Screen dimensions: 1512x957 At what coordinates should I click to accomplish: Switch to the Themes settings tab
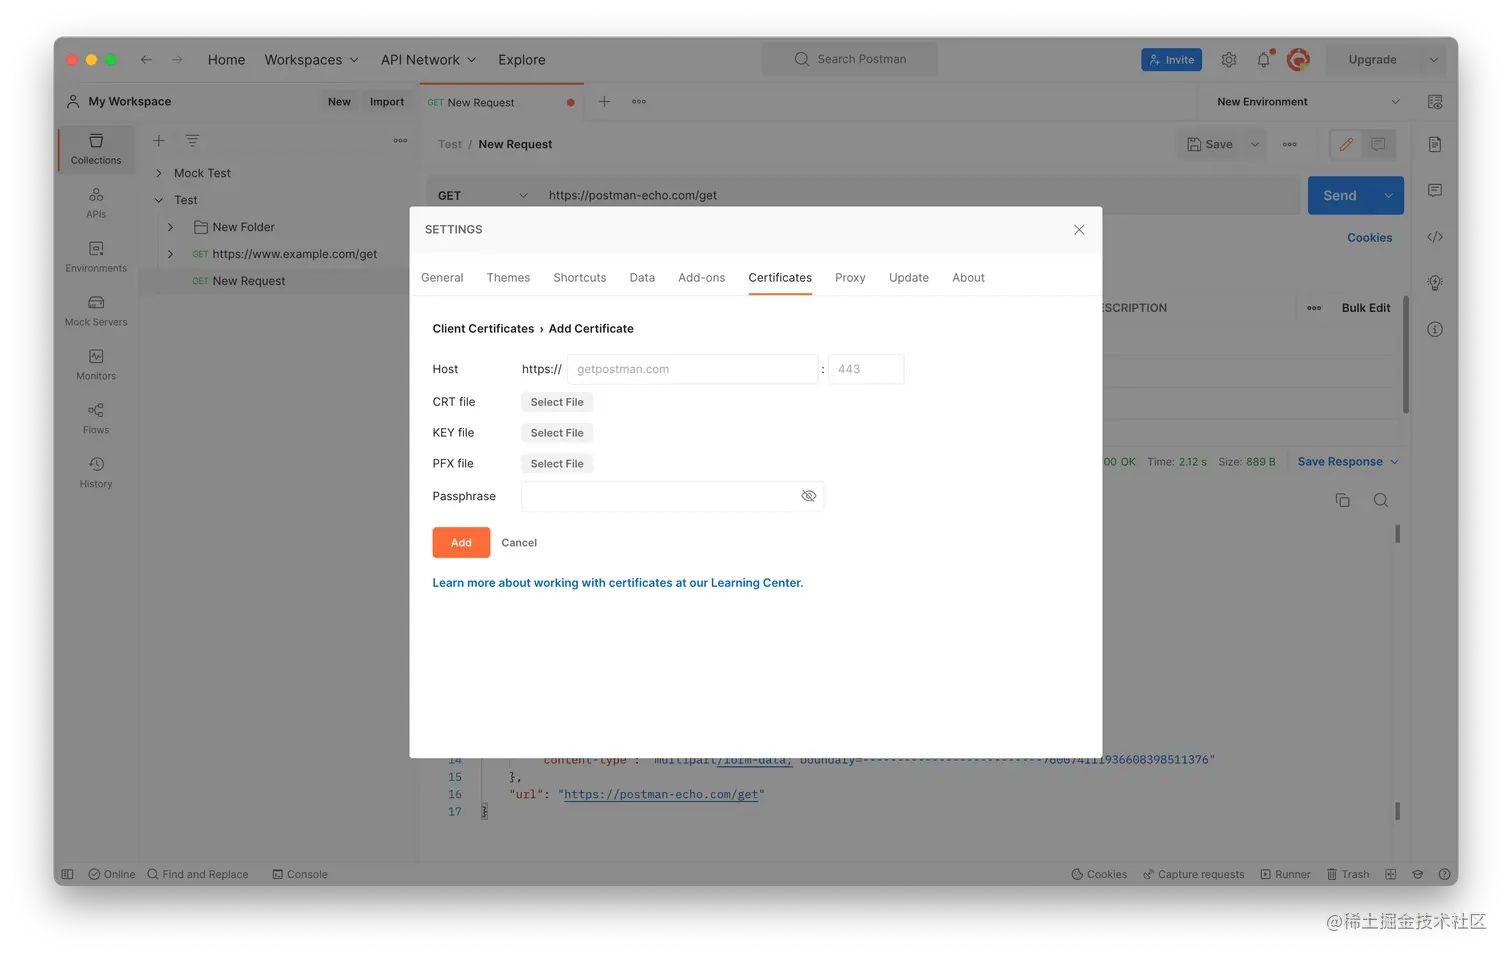coord(508,278)
